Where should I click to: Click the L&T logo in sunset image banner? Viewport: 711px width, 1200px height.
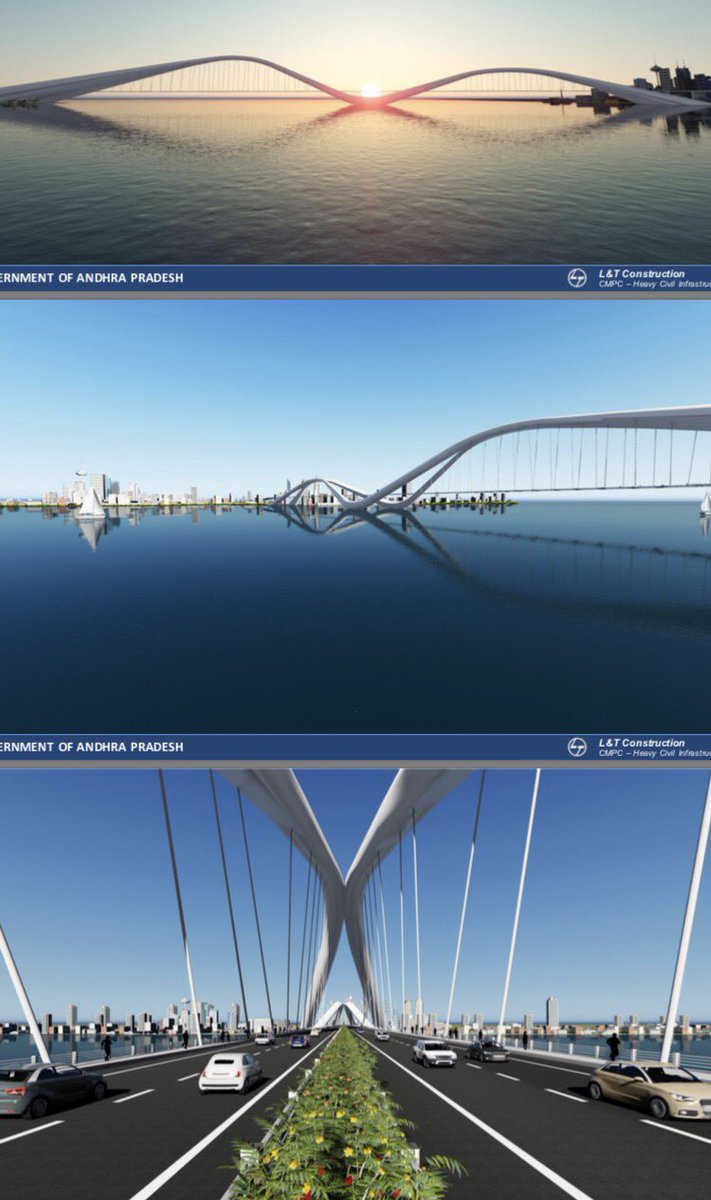tap(577, 278)
